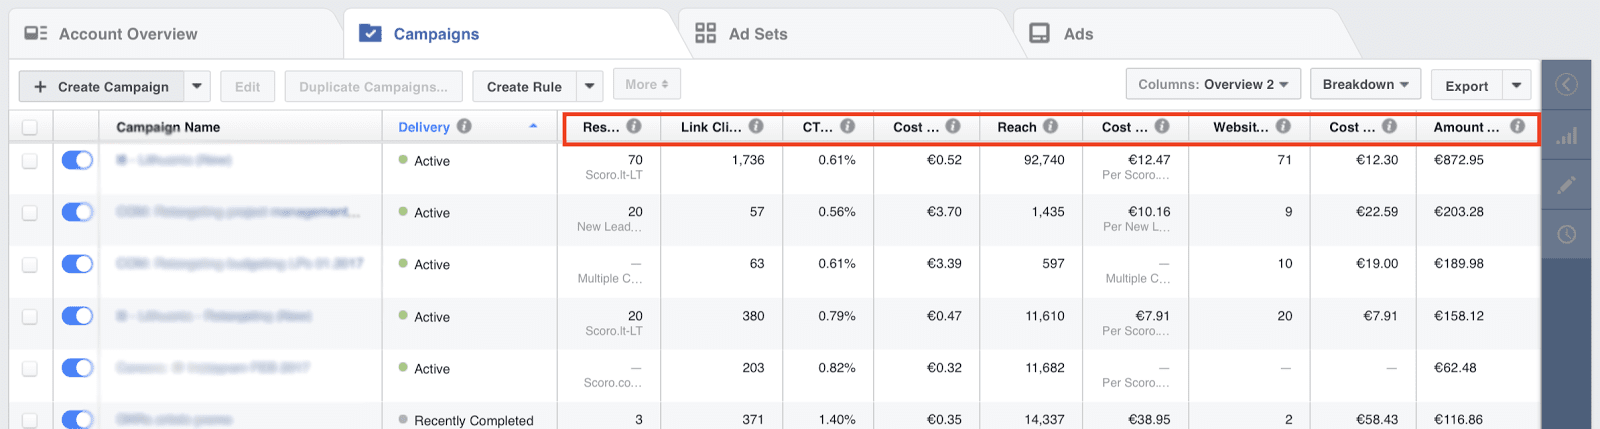
Task: Click the pencil edit icon in sidebar
Action: pyautogui.click(x=1566, y=185)
